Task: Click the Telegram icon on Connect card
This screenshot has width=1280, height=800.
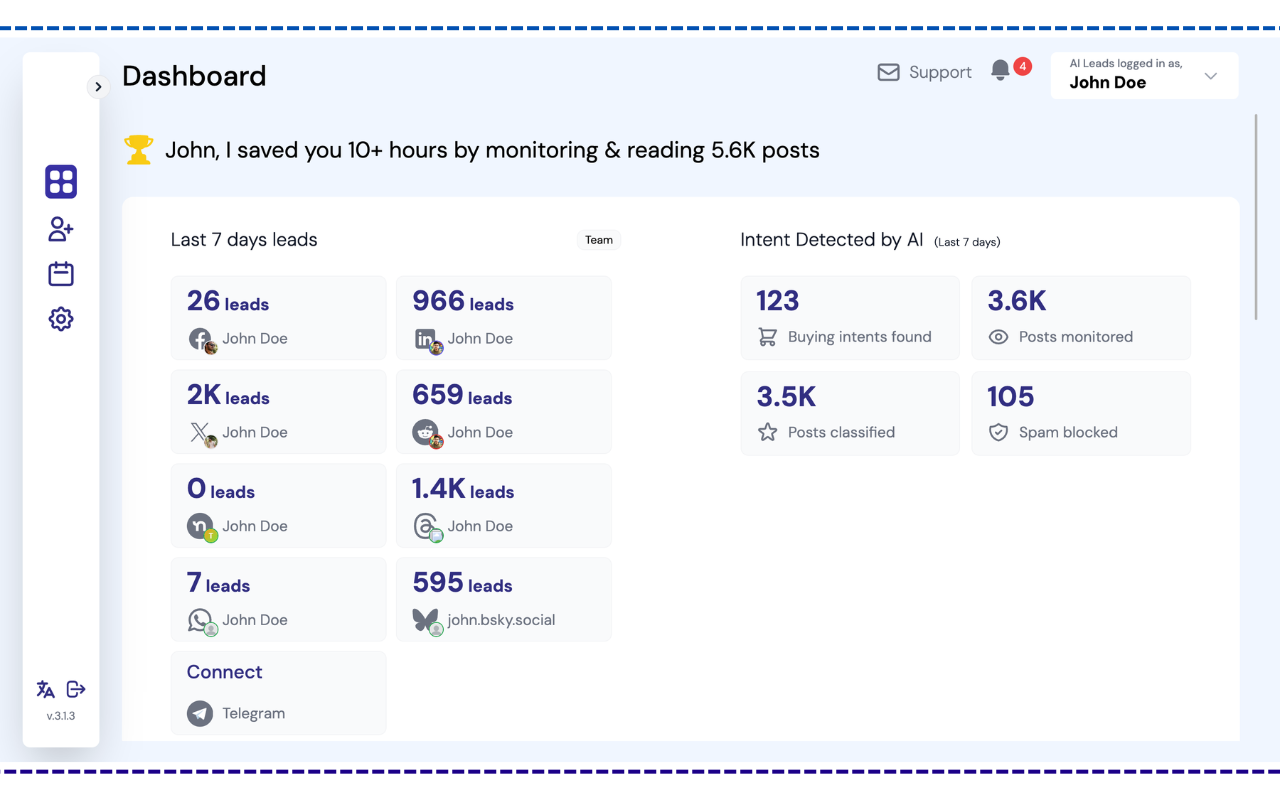Action: pyautogui.click(x=200, y=713)
